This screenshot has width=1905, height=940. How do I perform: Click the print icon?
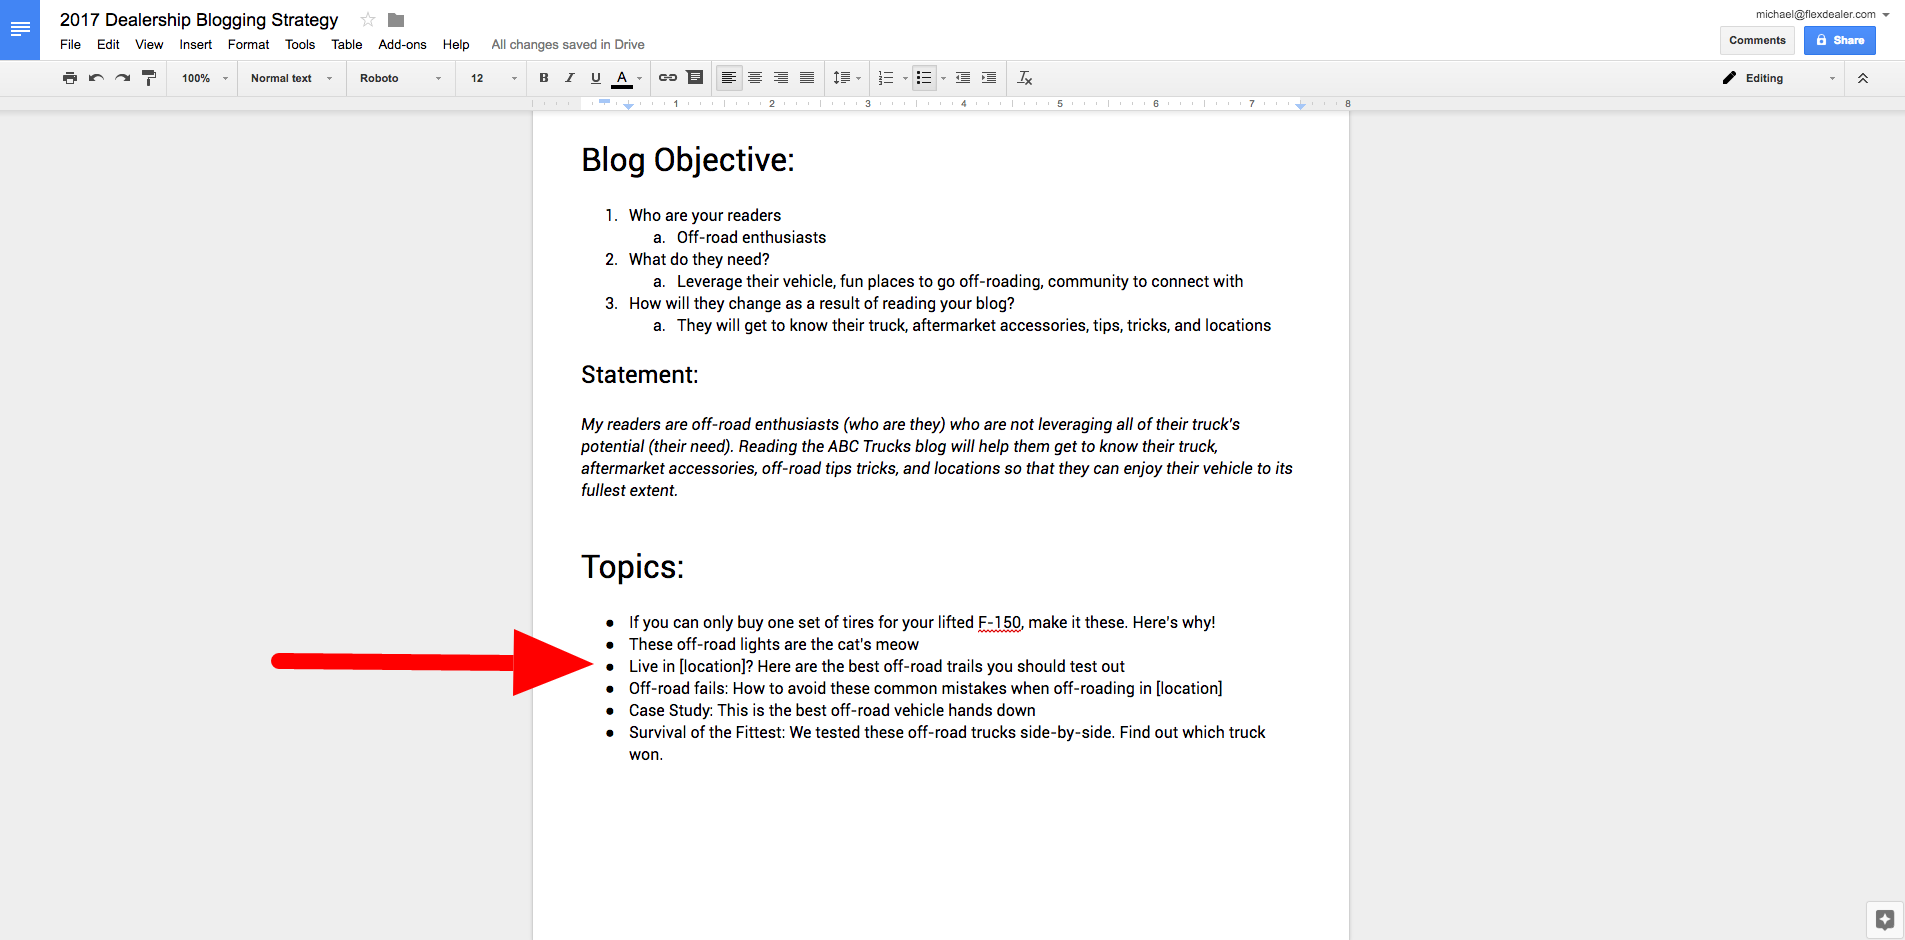(x=69, y=78)
